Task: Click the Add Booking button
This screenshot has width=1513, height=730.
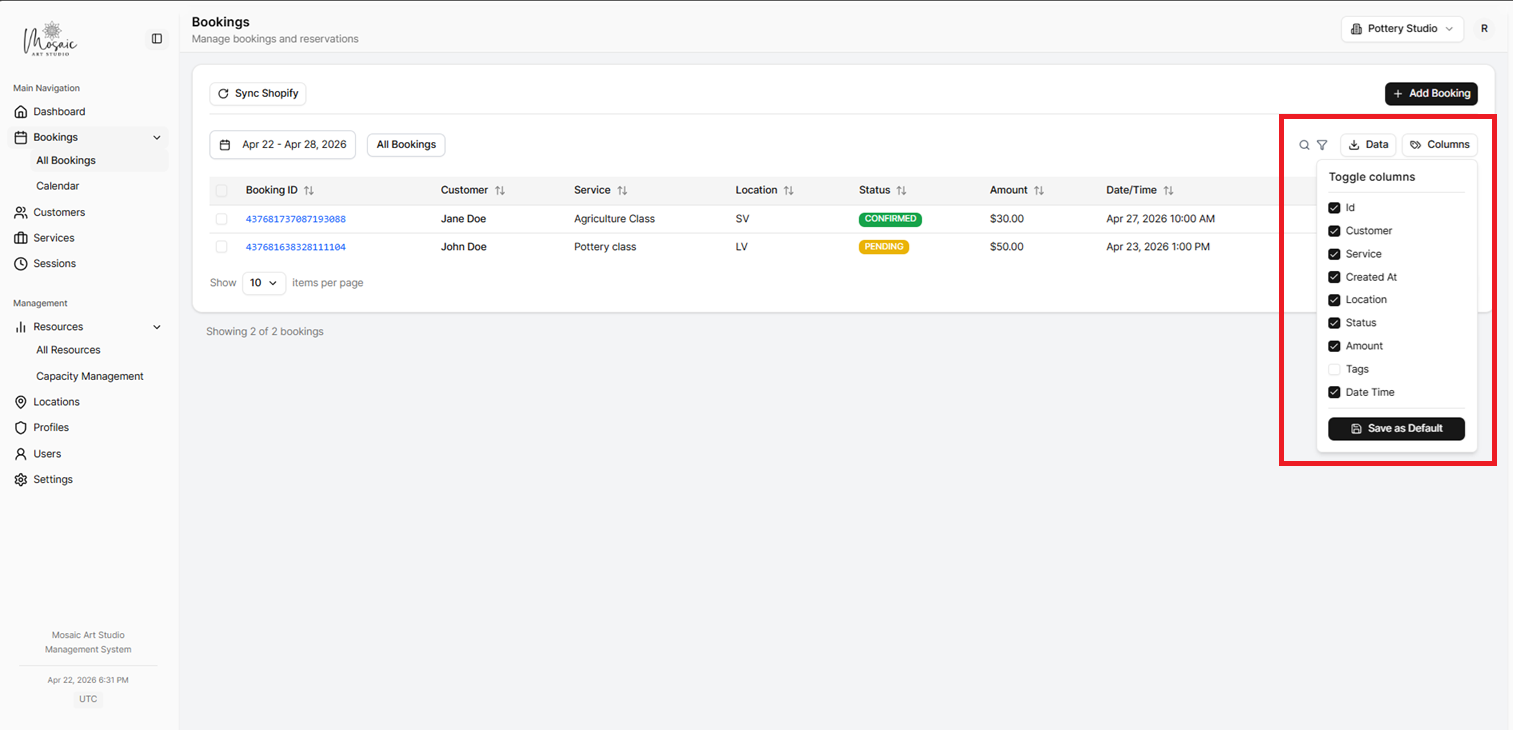Action: (x=1431, y=93)
